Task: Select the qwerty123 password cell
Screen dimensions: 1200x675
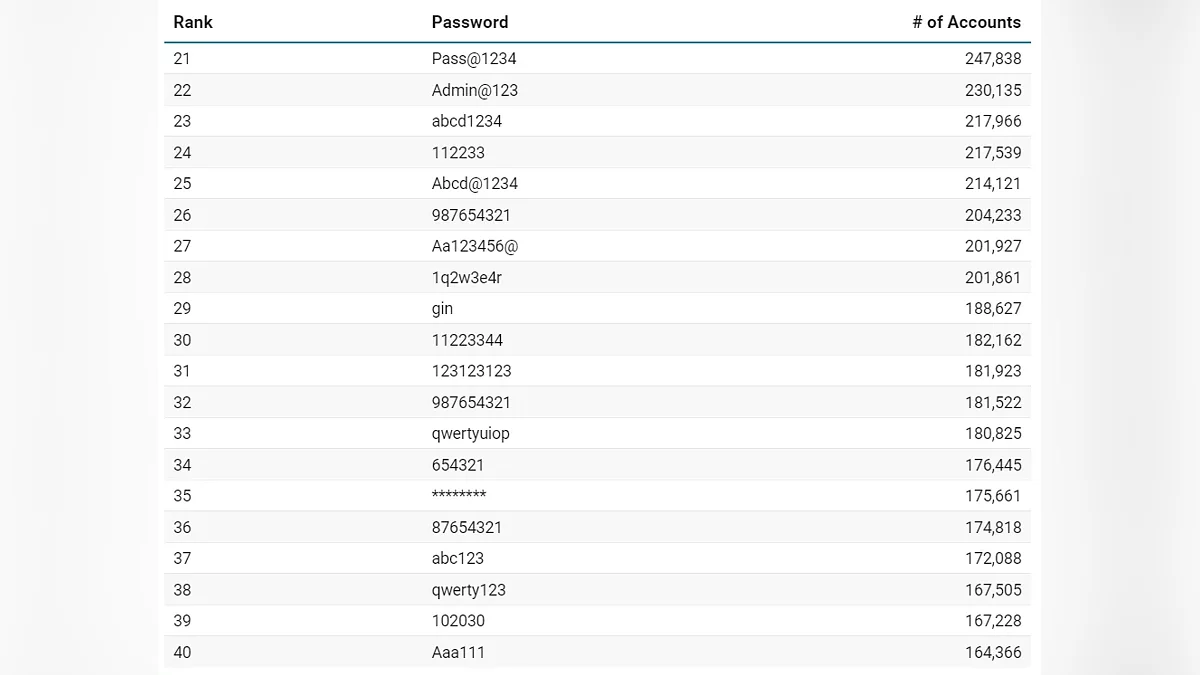Action: 469,590
